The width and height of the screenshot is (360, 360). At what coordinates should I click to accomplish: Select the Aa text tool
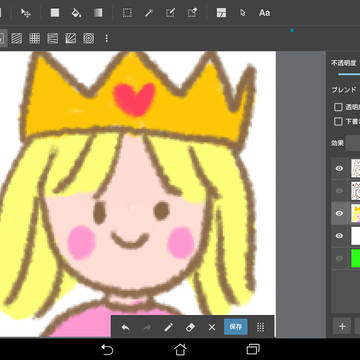(x=264, y=13)
